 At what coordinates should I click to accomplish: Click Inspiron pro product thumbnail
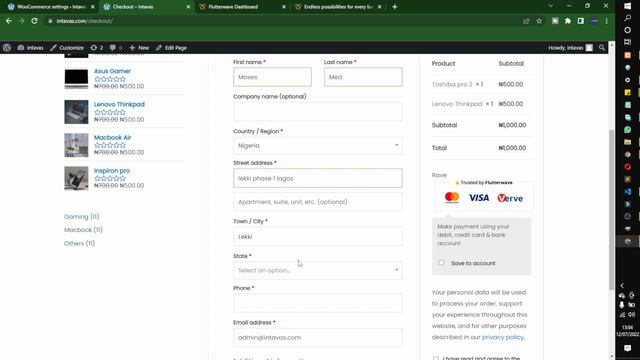(76, 178)
